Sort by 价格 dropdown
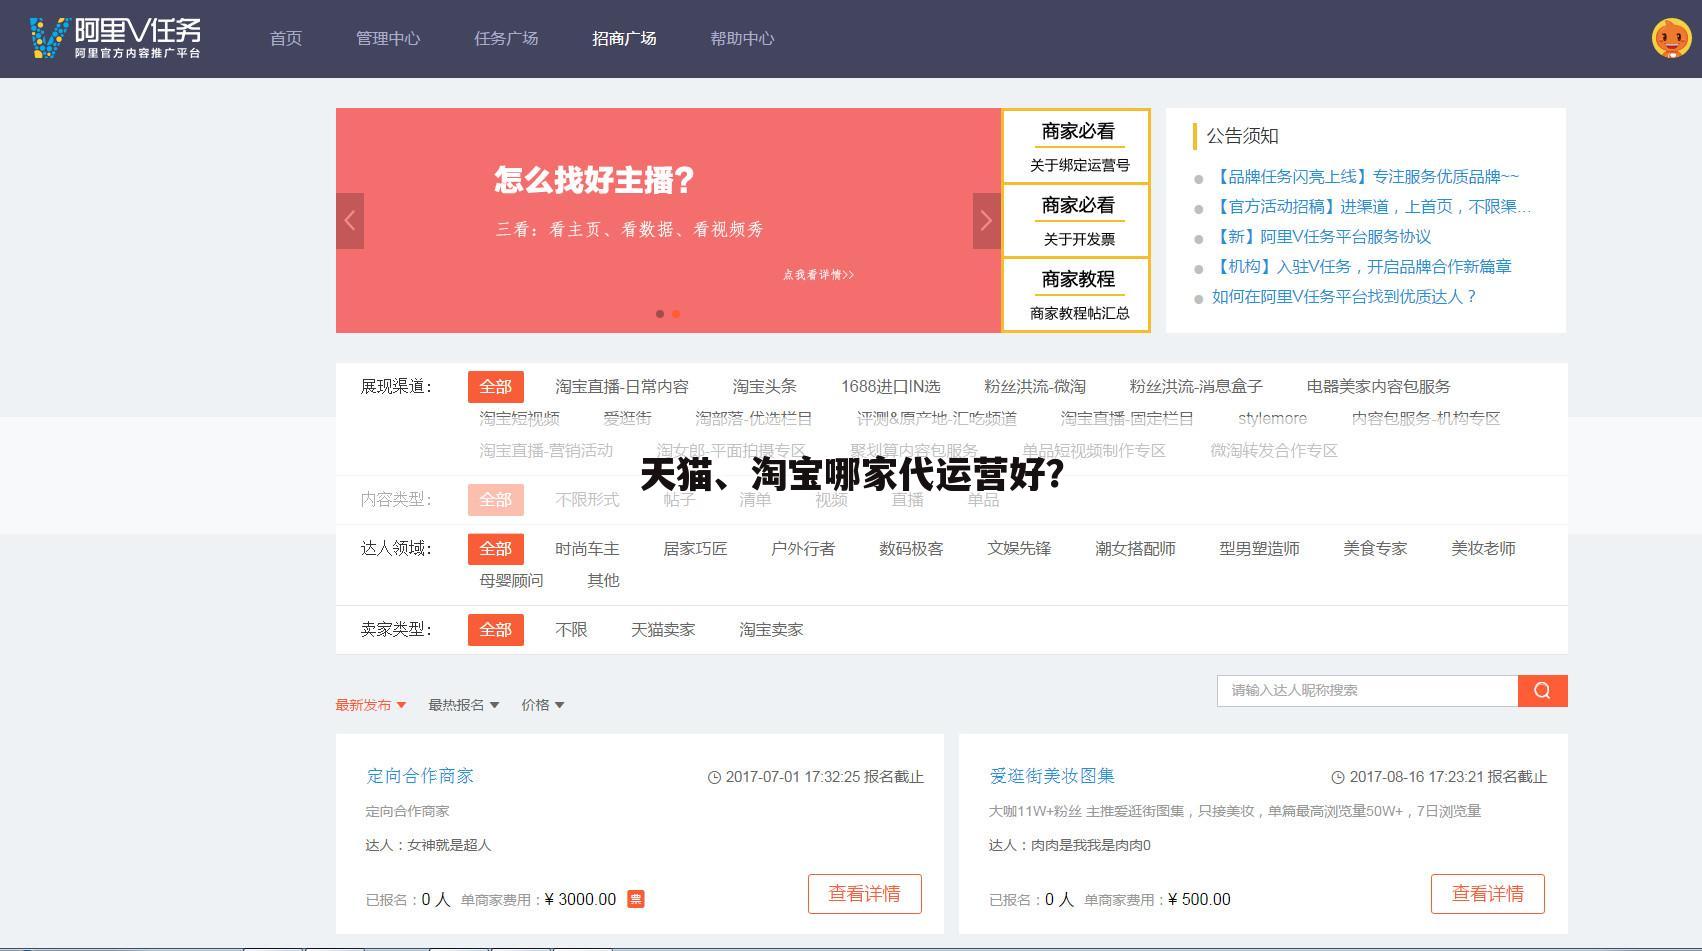 [543, 705]
